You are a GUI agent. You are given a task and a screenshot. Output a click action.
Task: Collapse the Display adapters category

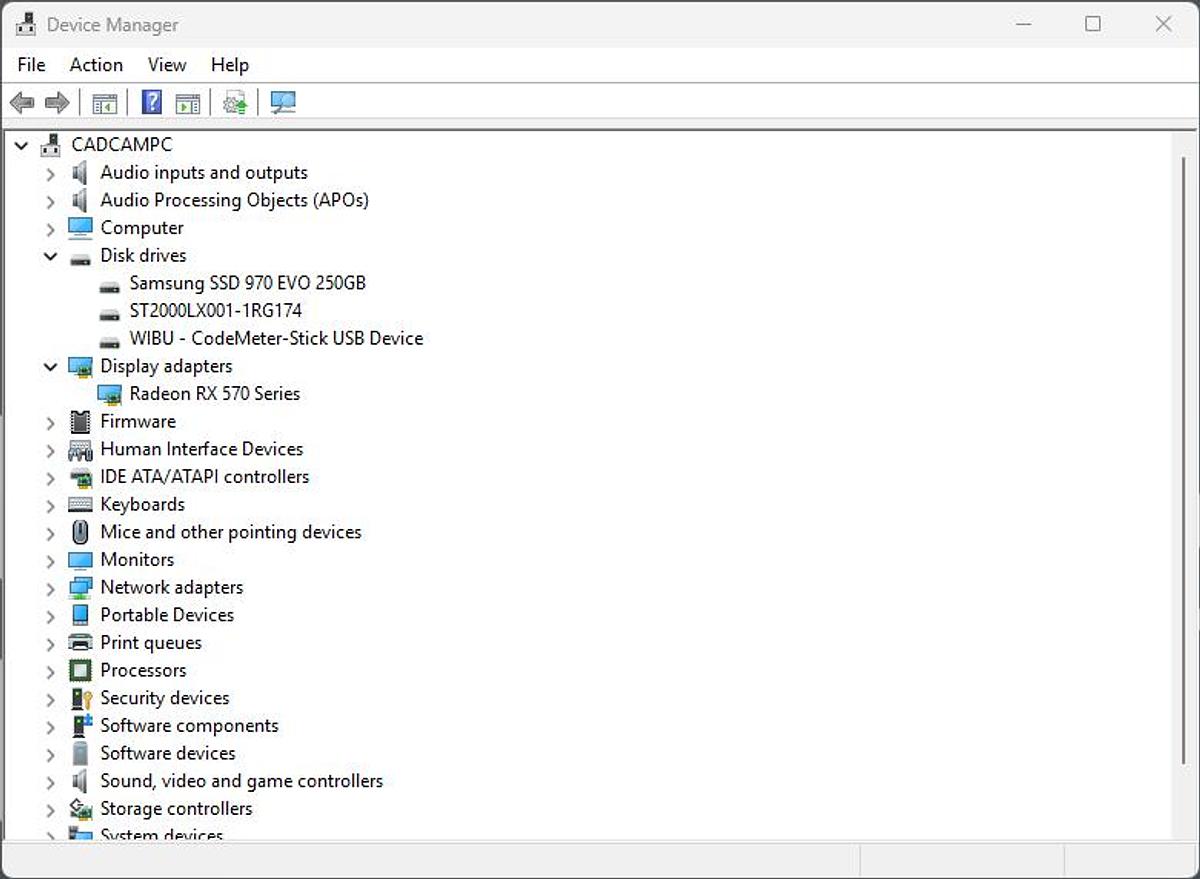coord(50,367)
